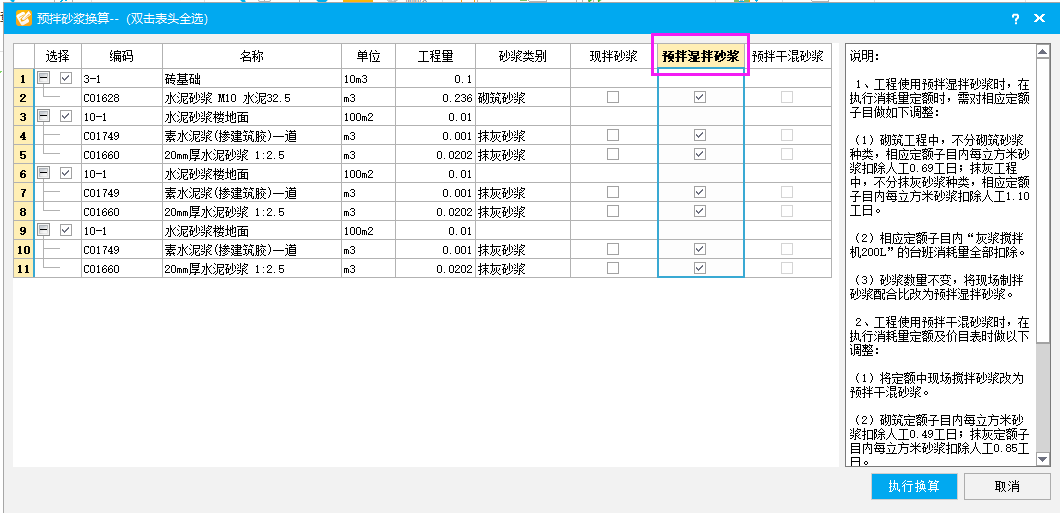Select the 砌筑砂浆 cell in row 2

point(522,98)
